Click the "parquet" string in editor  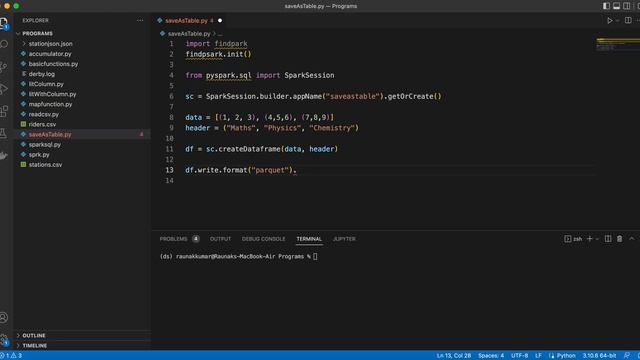click(x=269, y=170)
